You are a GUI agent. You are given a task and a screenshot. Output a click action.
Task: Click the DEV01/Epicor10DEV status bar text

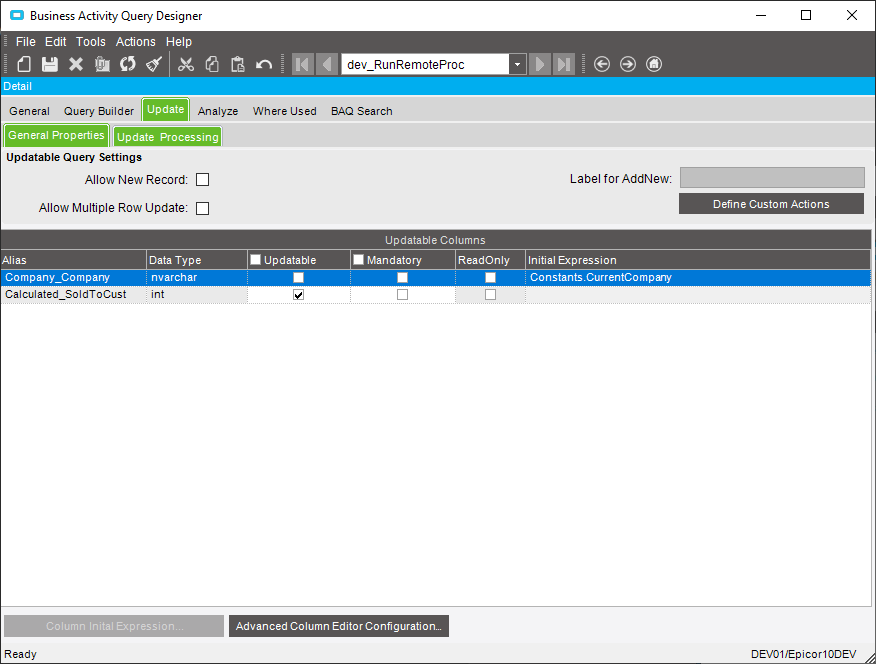click(x=803, y=654)
